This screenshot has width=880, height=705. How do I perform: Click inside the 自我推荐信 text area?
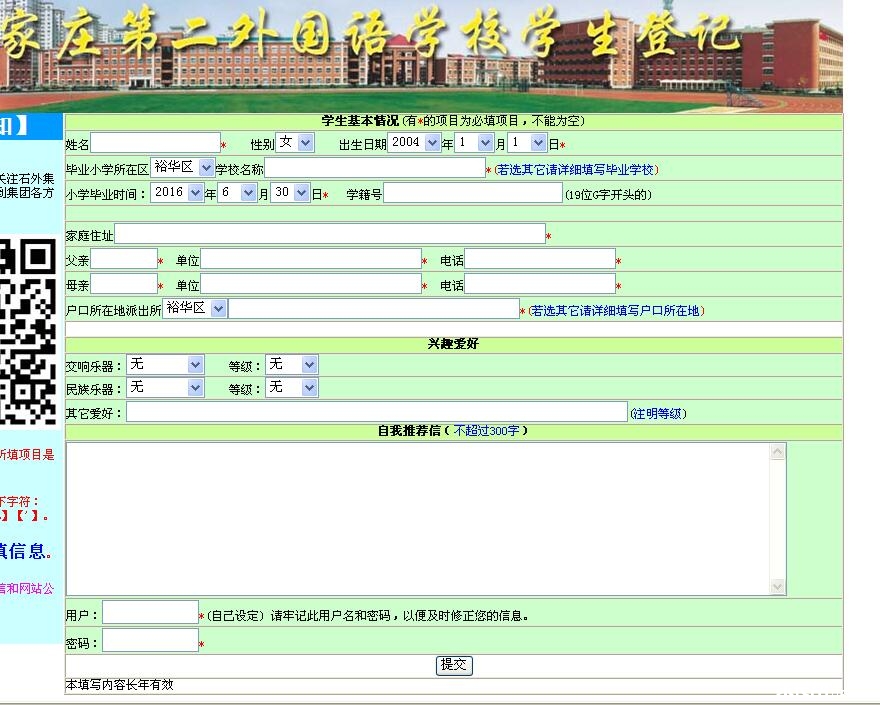click(x=418, y=518)
